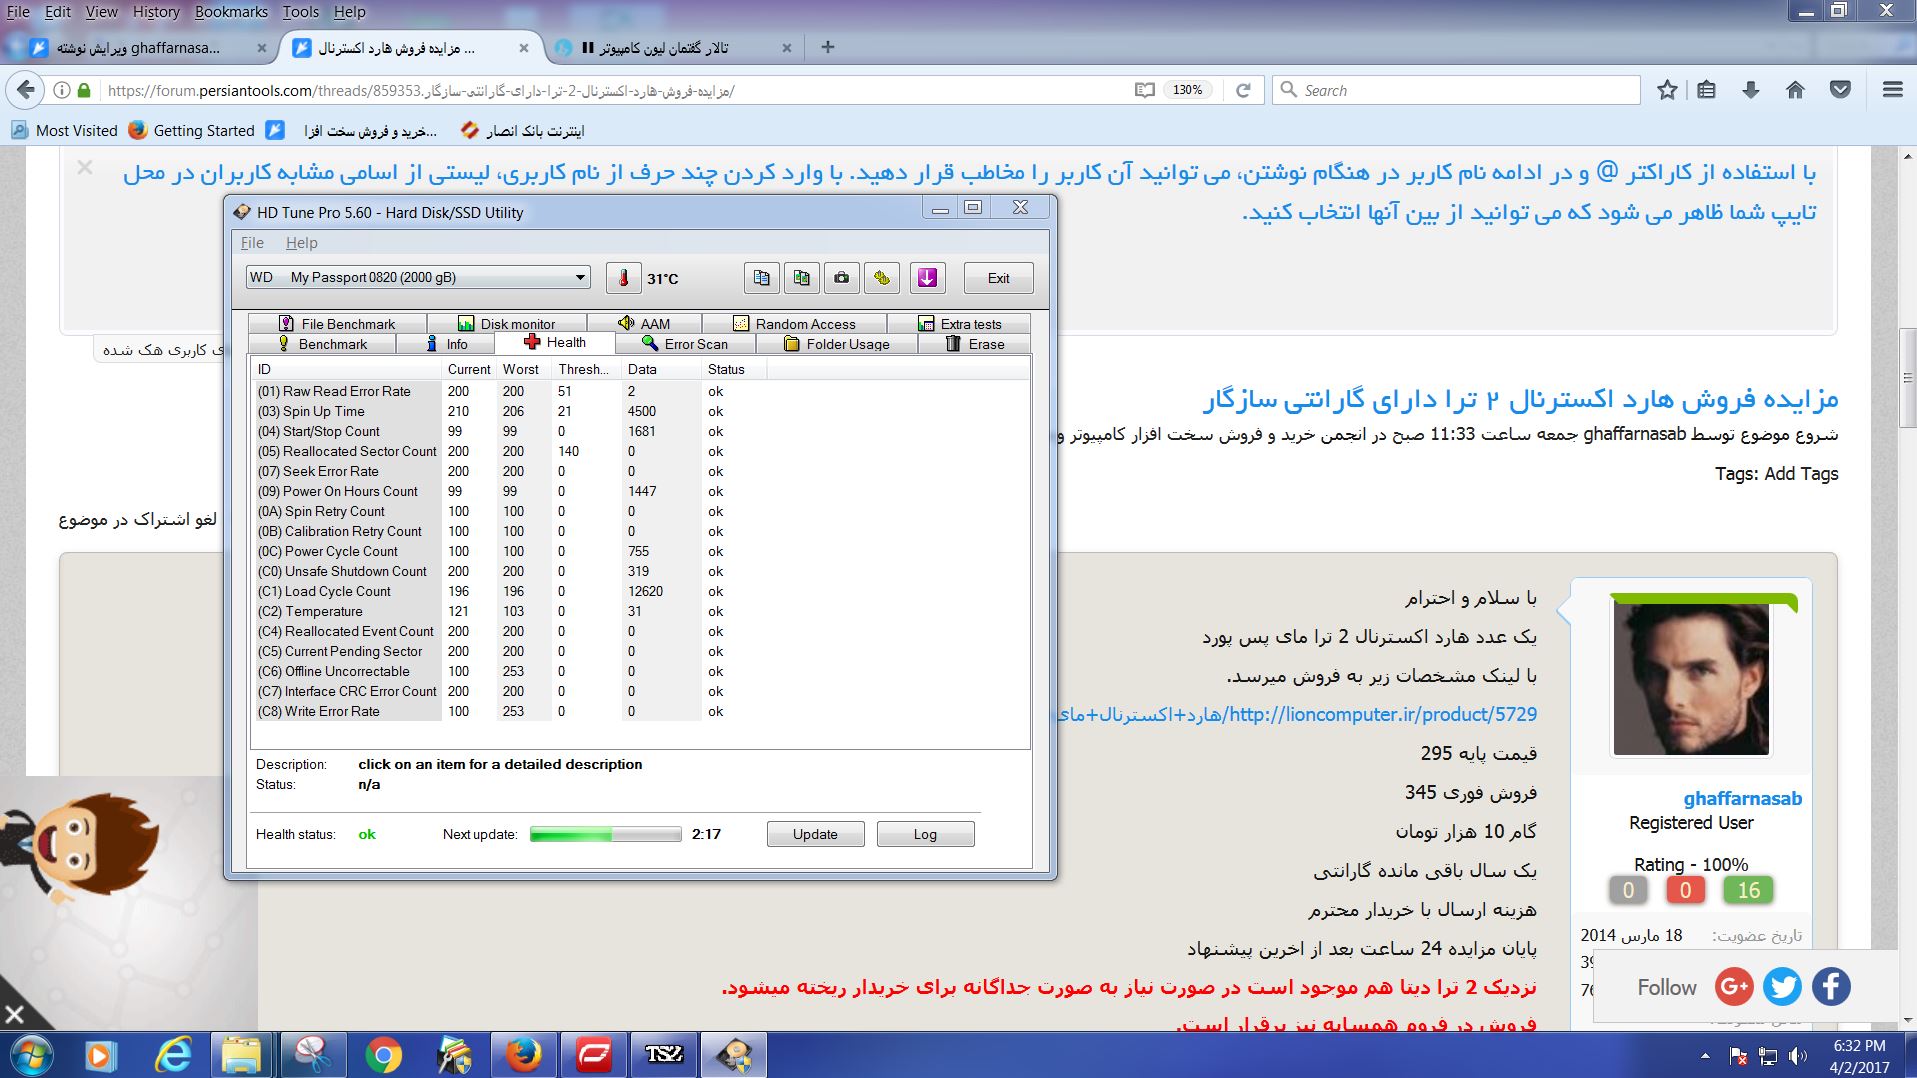1917x1078 pixels.
Task: Open Firefox Bookmarks menu
Action: (231, 12)
